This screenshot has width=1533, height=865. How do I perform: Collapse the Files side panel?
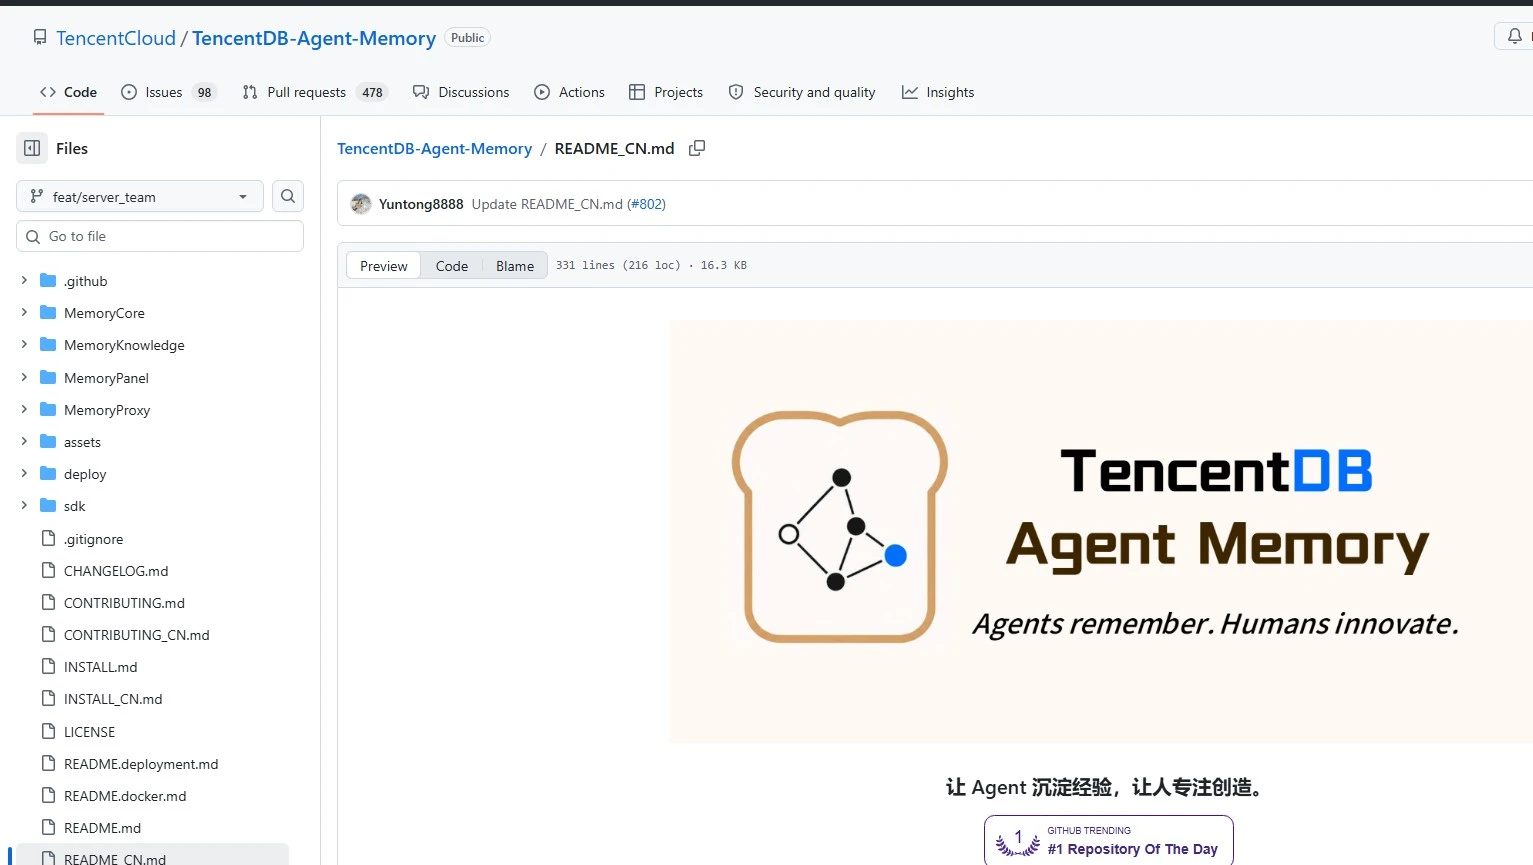32,148
